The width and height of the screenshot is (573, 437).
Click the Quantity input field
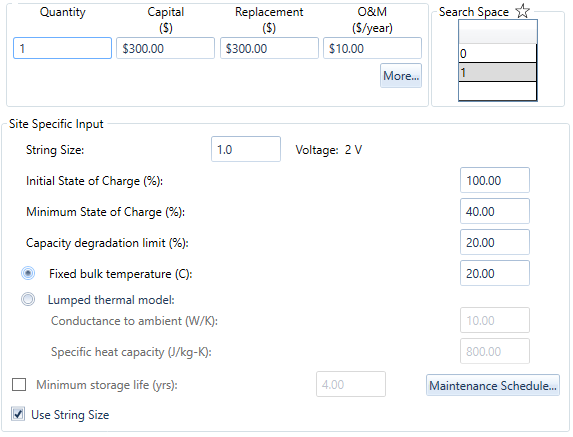coord(62,48)
